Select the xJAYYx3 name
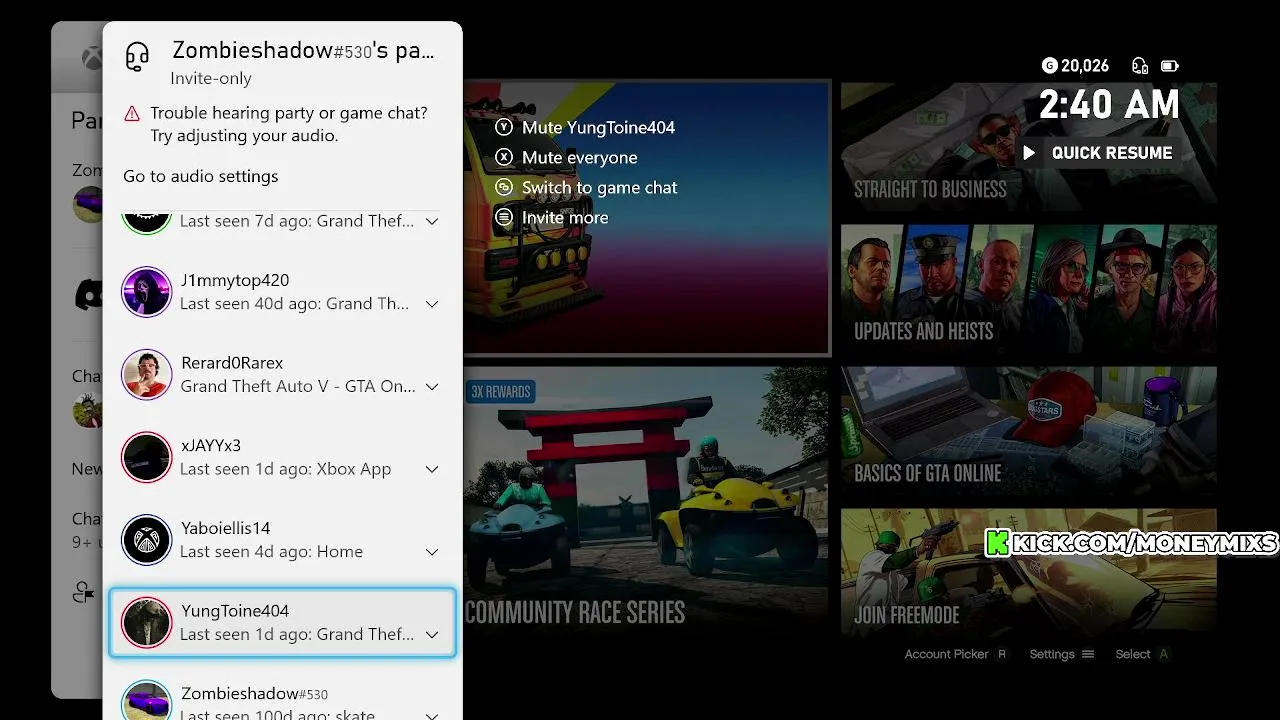This screenshot has height=720, width=1280. (x=211, y=445)
